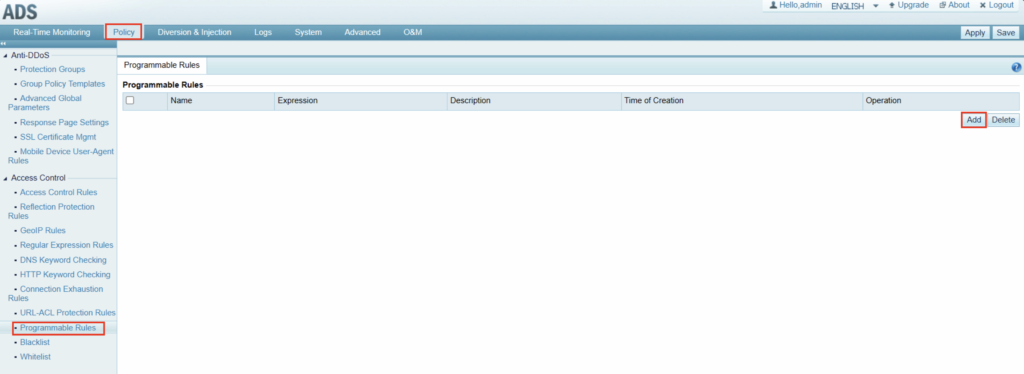Screen dimensions: 1024x374
Task: Open URL-ACL Protection Rules
Action: [68, 313]
